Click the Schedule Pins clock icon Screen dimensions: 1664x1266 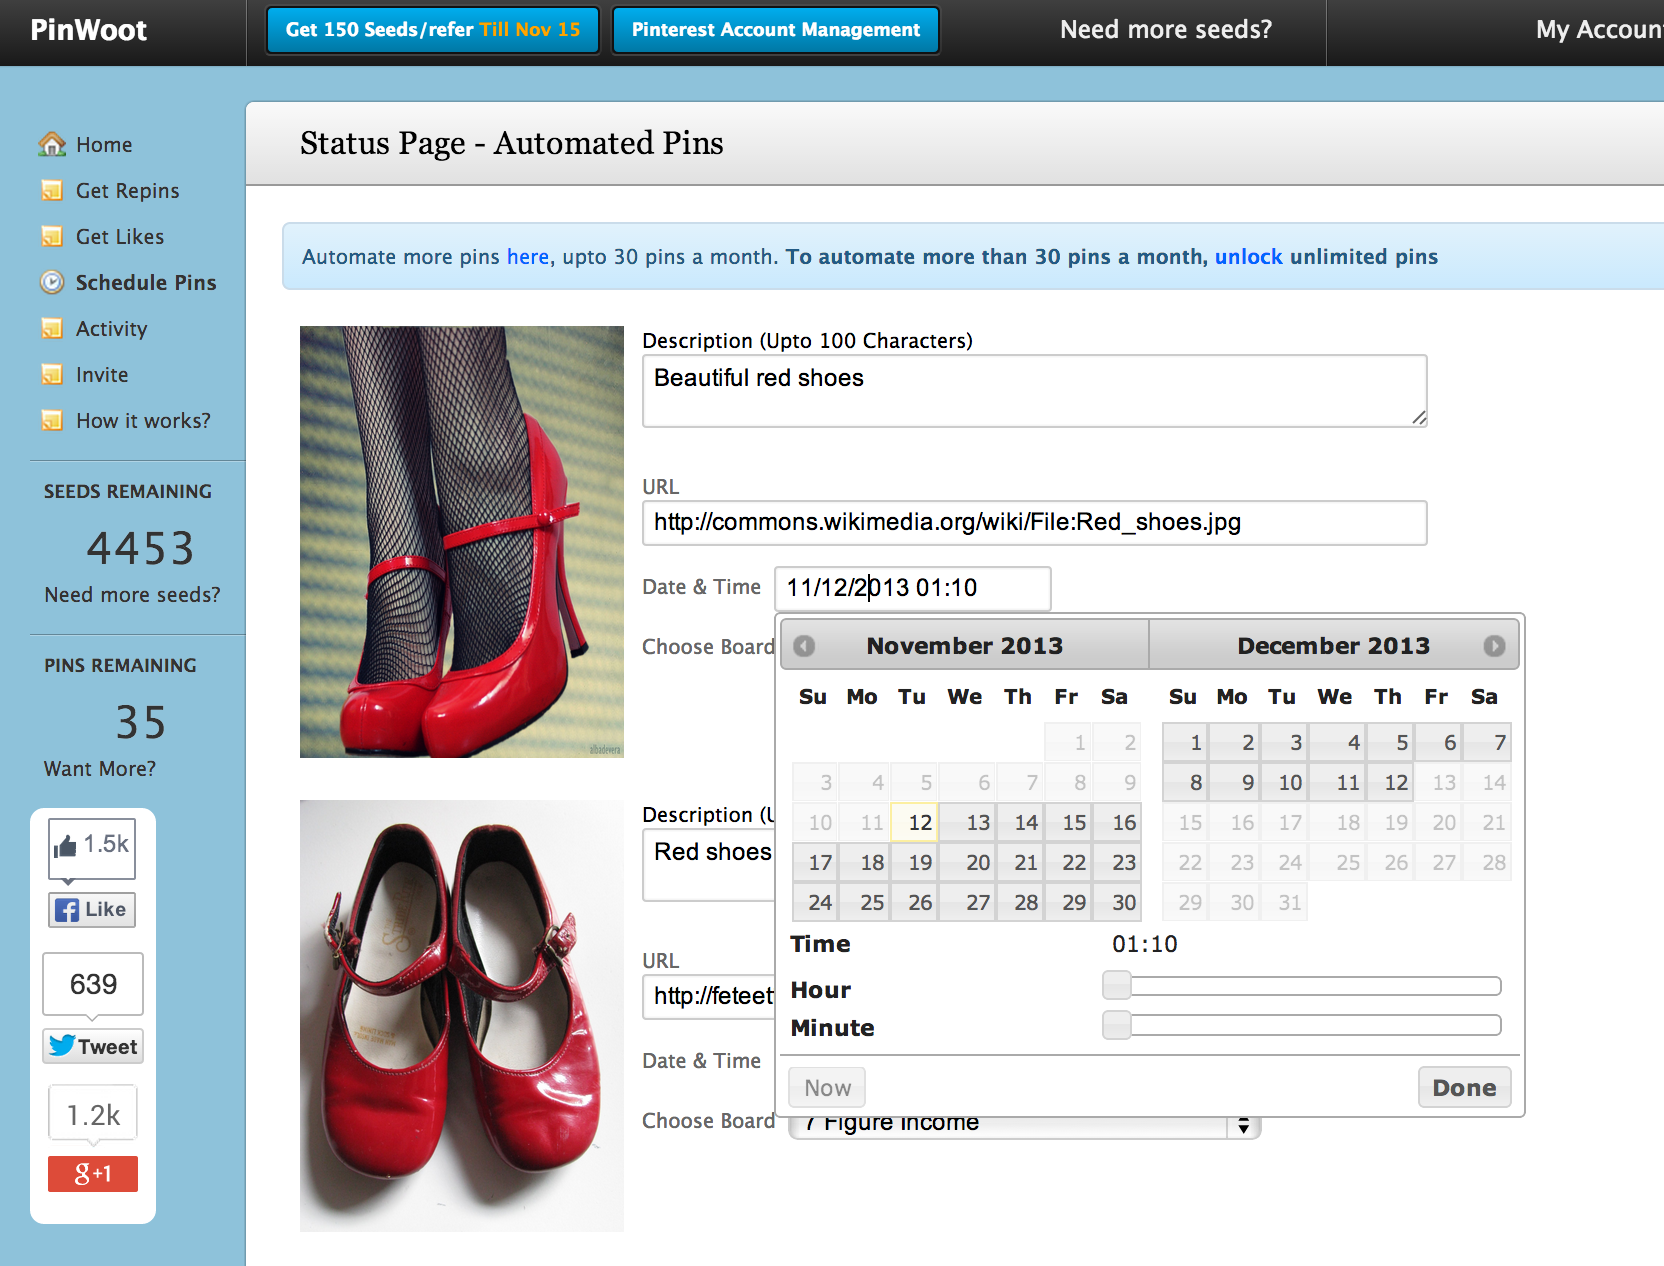52,283
